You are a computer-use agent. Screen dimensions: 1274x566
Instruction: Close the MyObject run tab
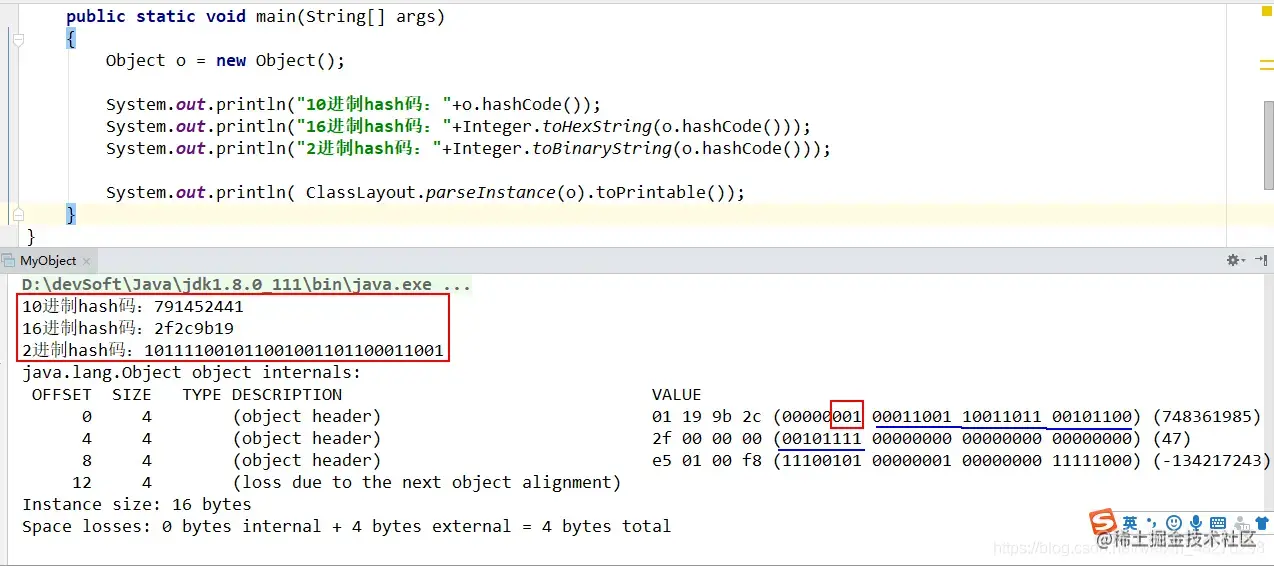tap(84, 261)
